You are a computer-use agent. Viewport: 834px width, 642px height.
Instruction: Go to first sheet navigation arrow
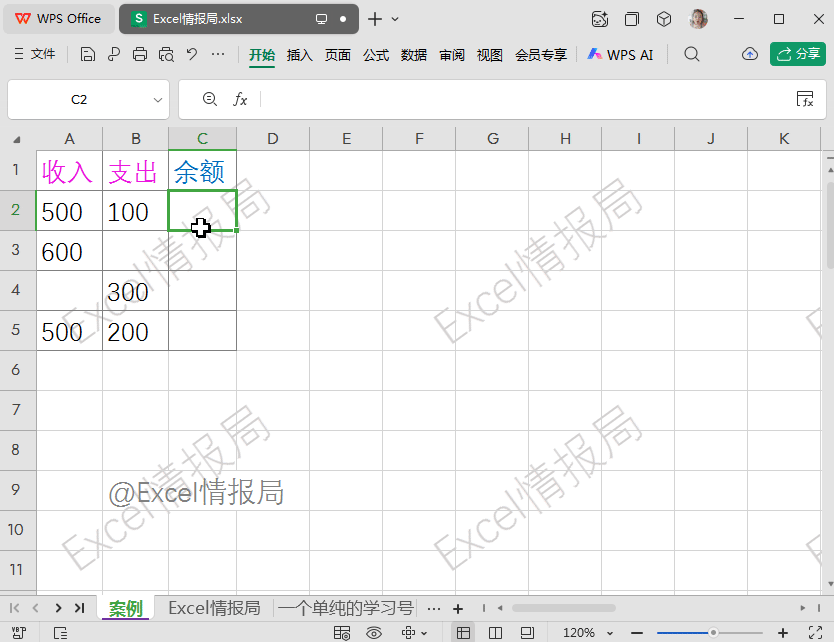(x=14, y=608)
